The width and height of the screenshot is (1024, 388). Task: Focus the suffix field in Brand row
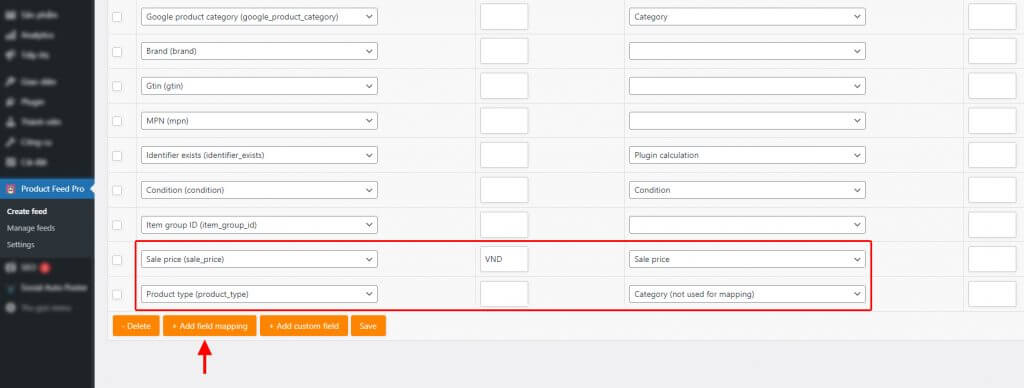[x=992, y=51]
